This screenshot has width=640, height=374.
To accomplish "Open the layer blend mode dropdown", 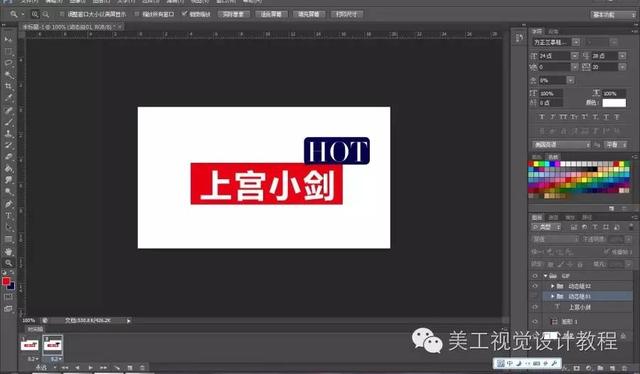I will [555, 239].
